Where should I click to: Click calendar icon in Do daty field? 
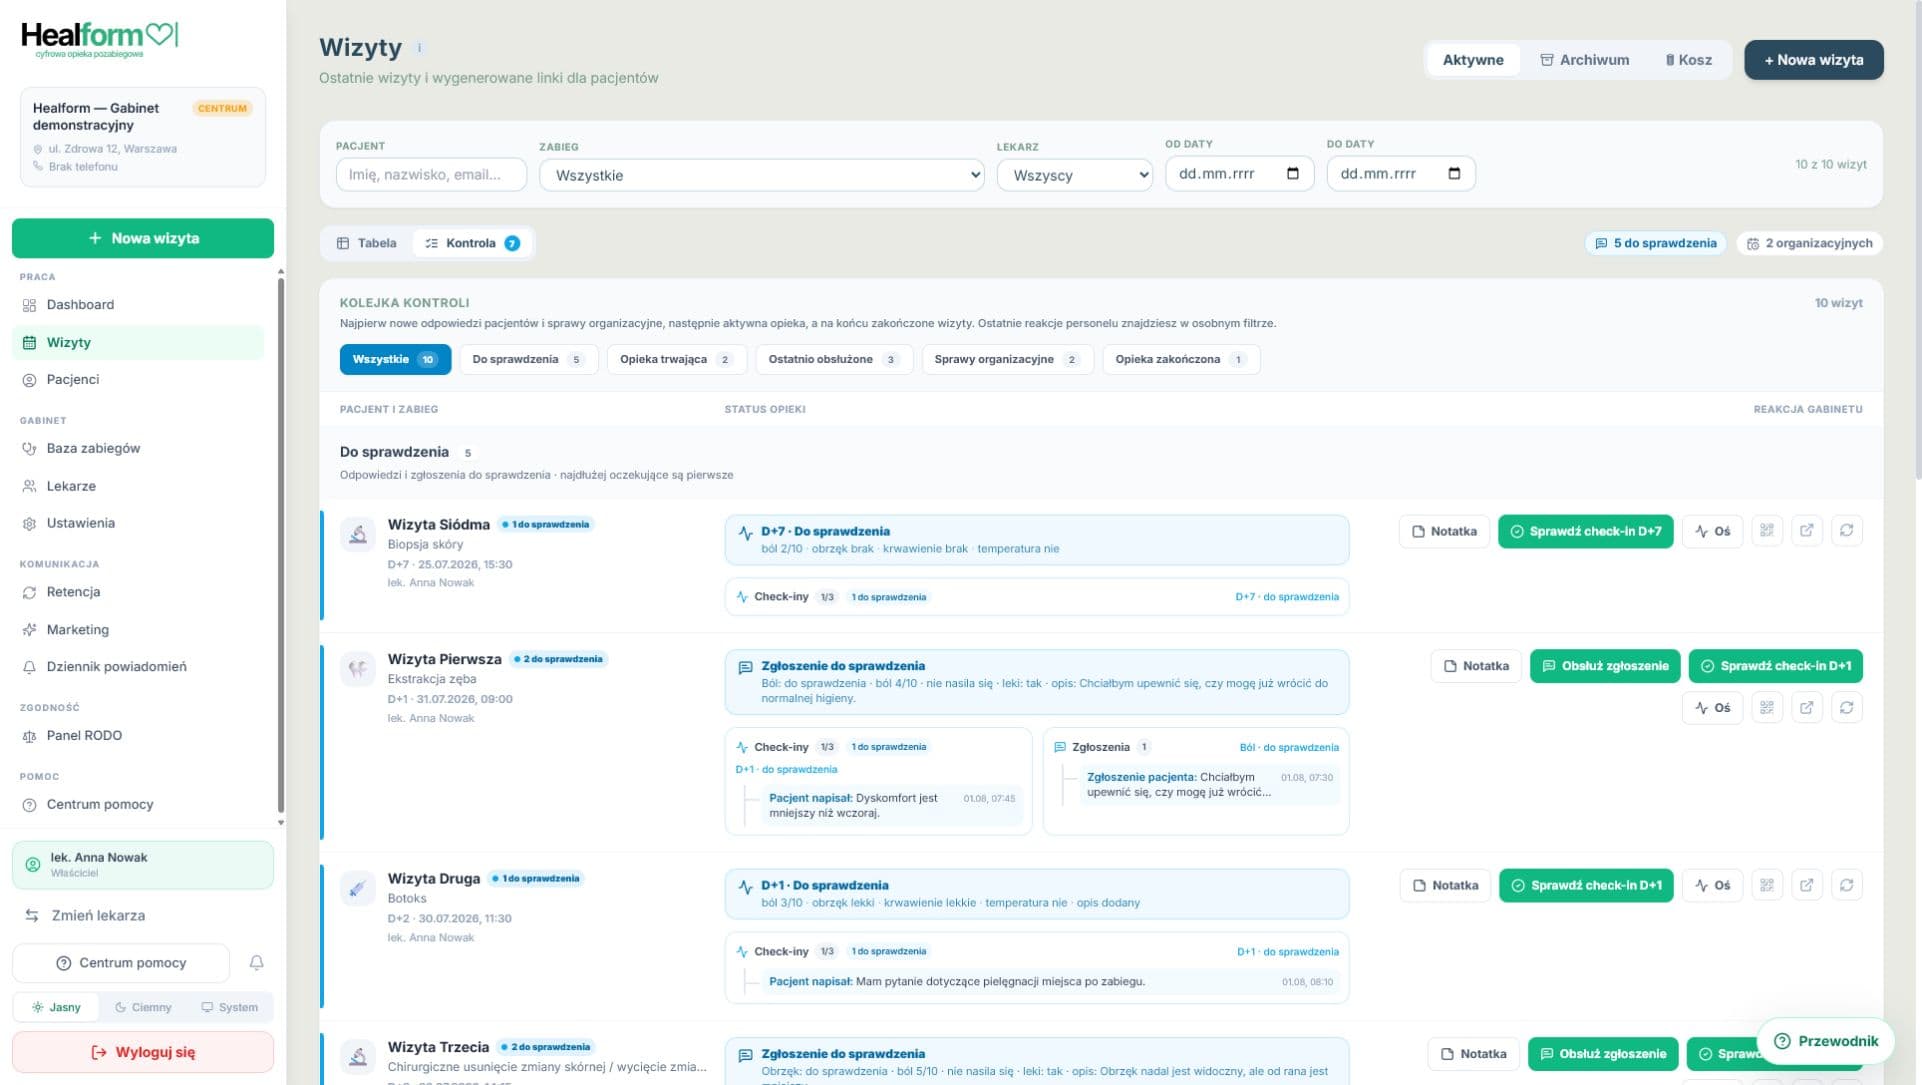click(1454, 174)
